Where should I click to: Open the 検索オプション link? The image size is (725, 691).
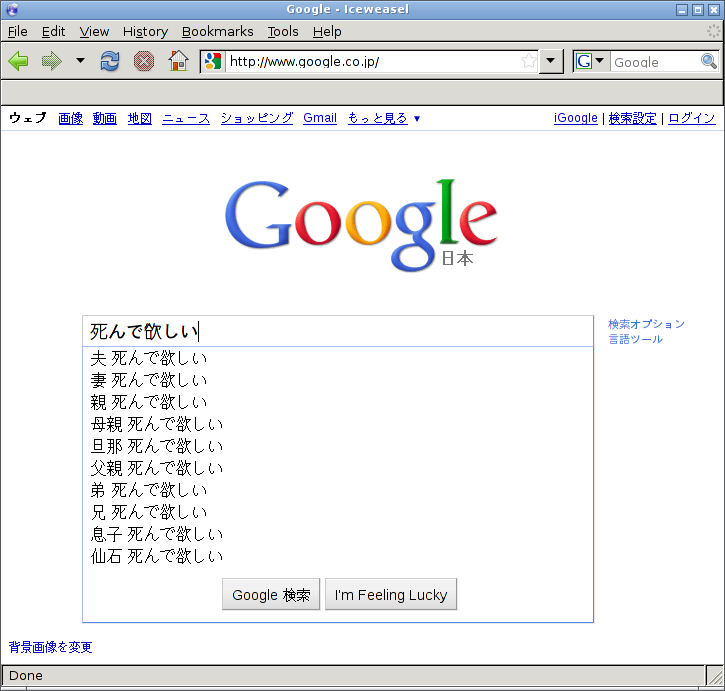(x=646, y=324)
